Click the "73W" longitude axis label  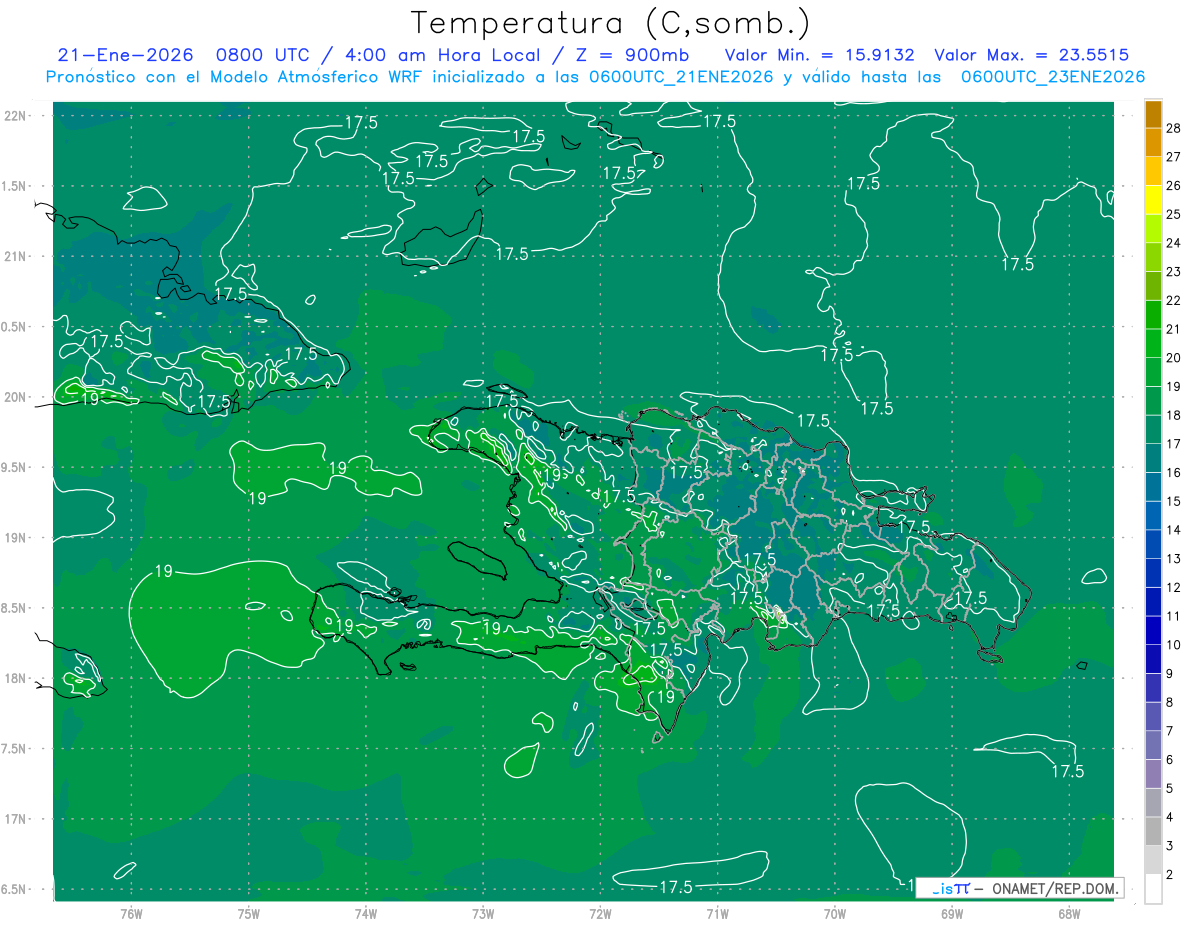pos(483,913)
